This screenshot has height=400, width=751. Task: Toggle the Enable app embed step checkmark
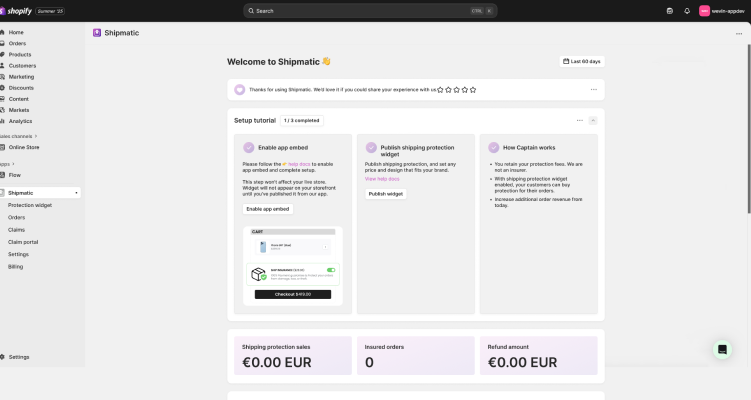point(249,148)
